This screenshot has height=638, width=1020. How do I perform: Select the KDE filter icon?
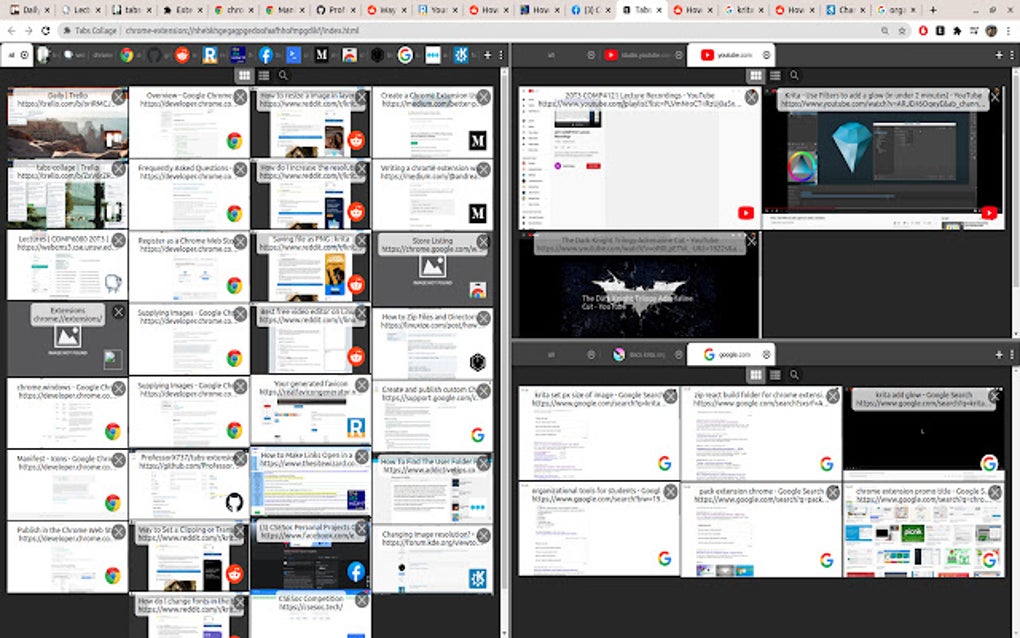point(464,55)
